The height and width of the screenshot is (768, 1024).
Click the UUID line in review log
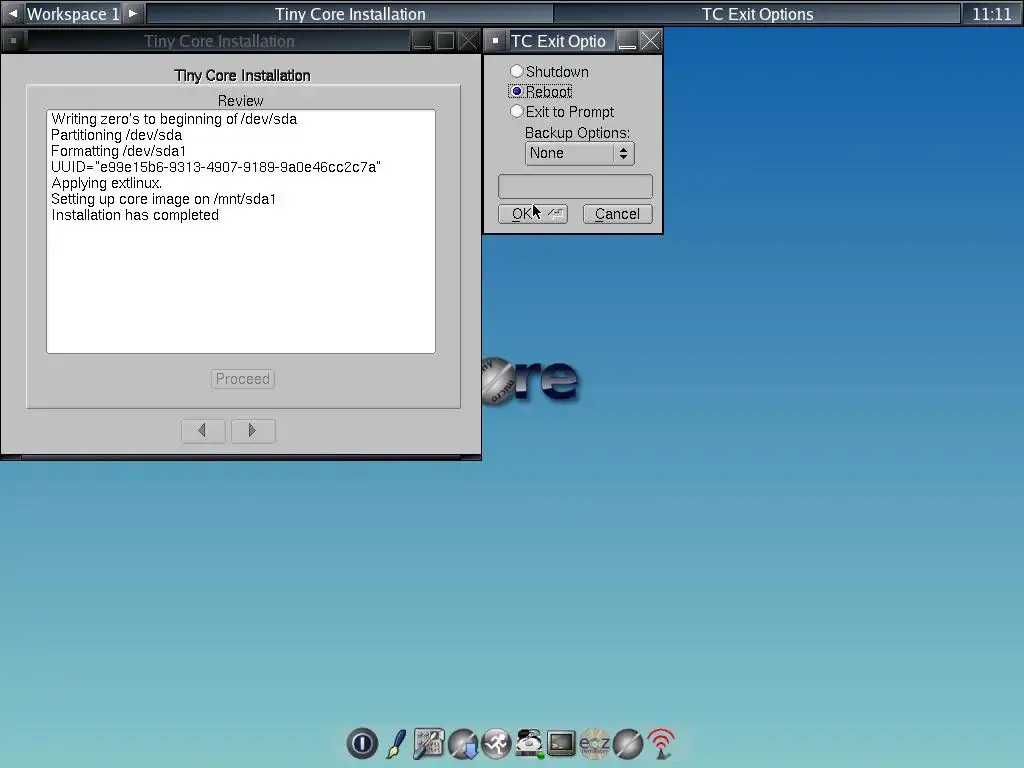tap(216, 167)
